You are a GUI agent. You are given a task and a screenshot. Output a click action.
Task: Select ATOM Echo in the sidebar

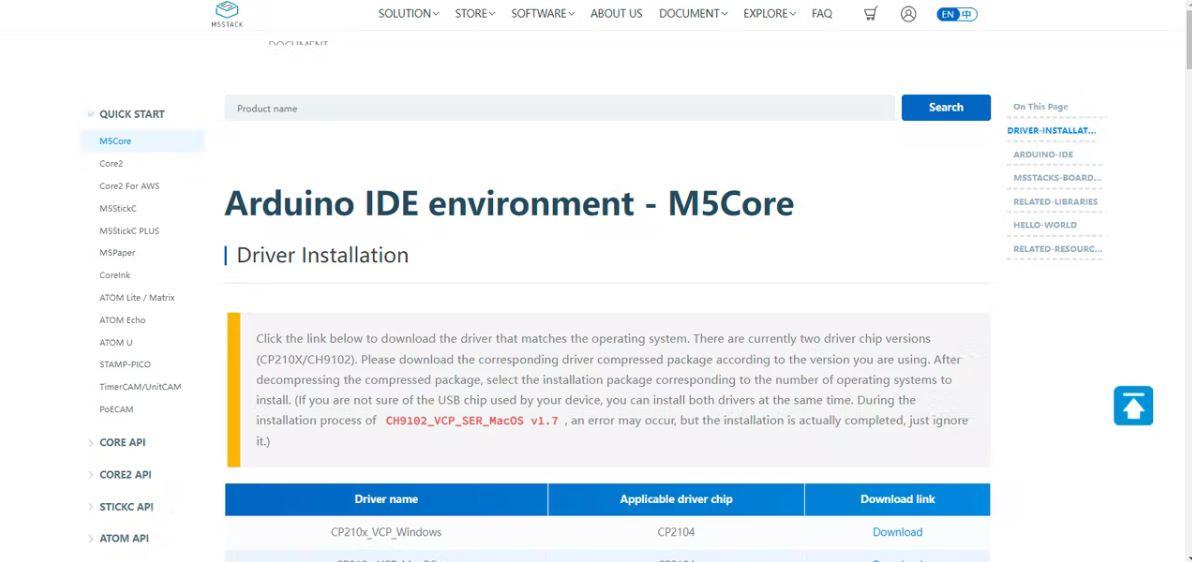tap(122, 320)
